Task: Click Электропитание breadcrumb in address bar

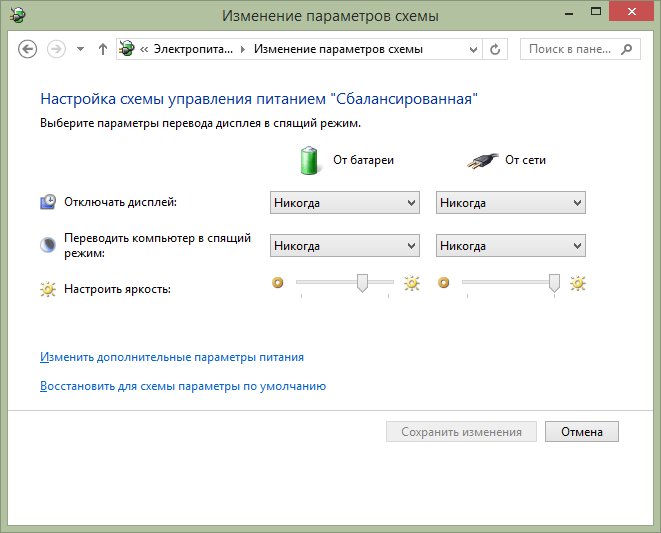Action: pos(191,49)
